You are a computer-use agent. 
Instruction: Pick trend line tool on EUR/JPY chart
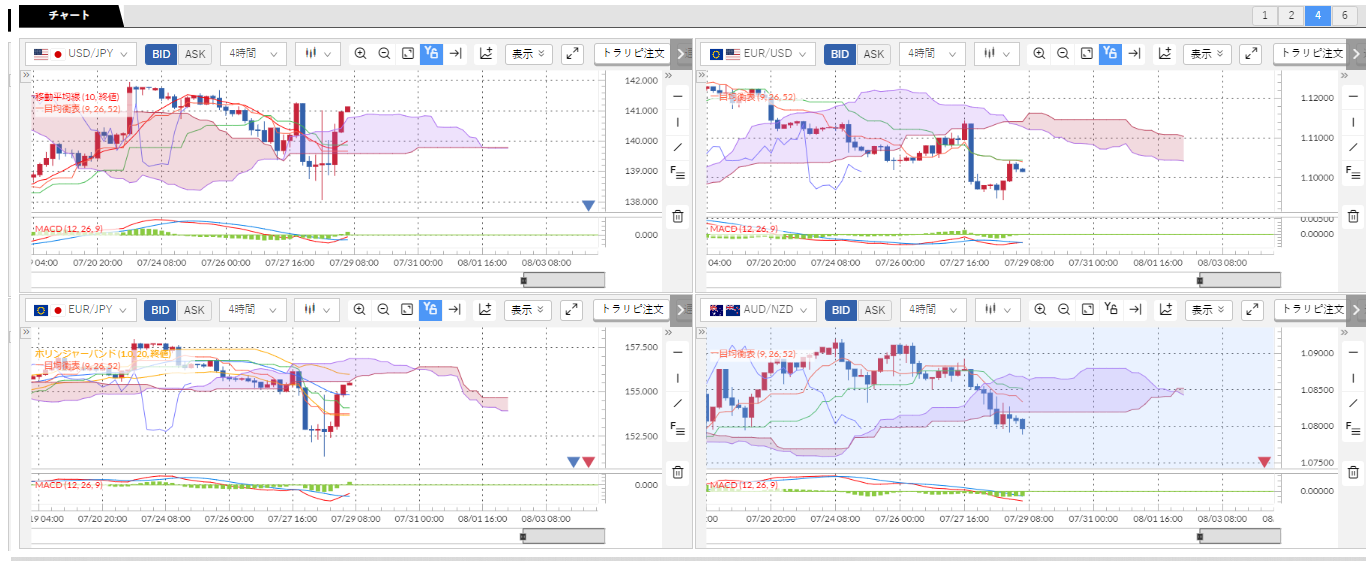click(x=677, y=403)
